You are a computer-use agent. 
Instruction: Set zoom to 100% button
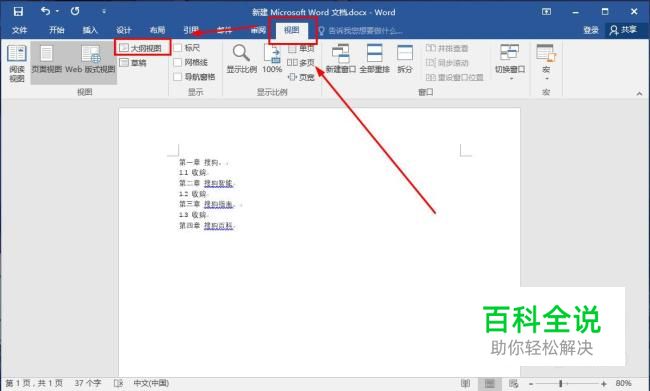(272, 59)
